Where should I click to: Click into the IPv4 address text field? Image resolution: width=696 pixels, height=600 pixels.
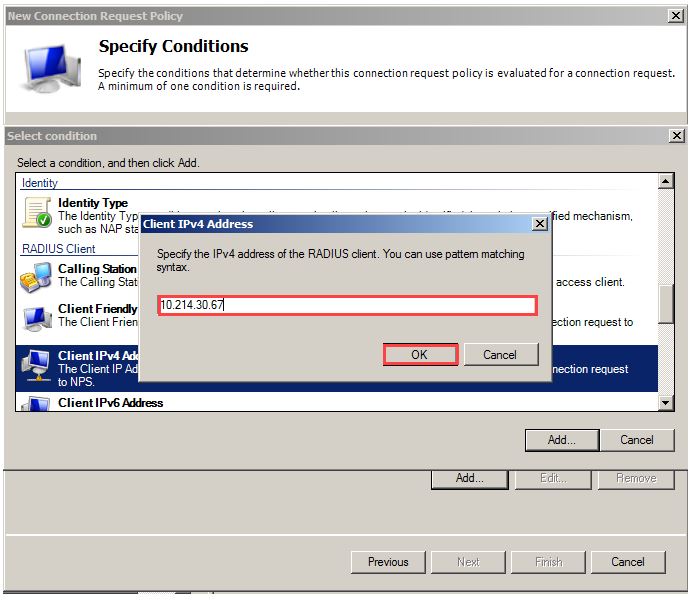click(348, 305)
